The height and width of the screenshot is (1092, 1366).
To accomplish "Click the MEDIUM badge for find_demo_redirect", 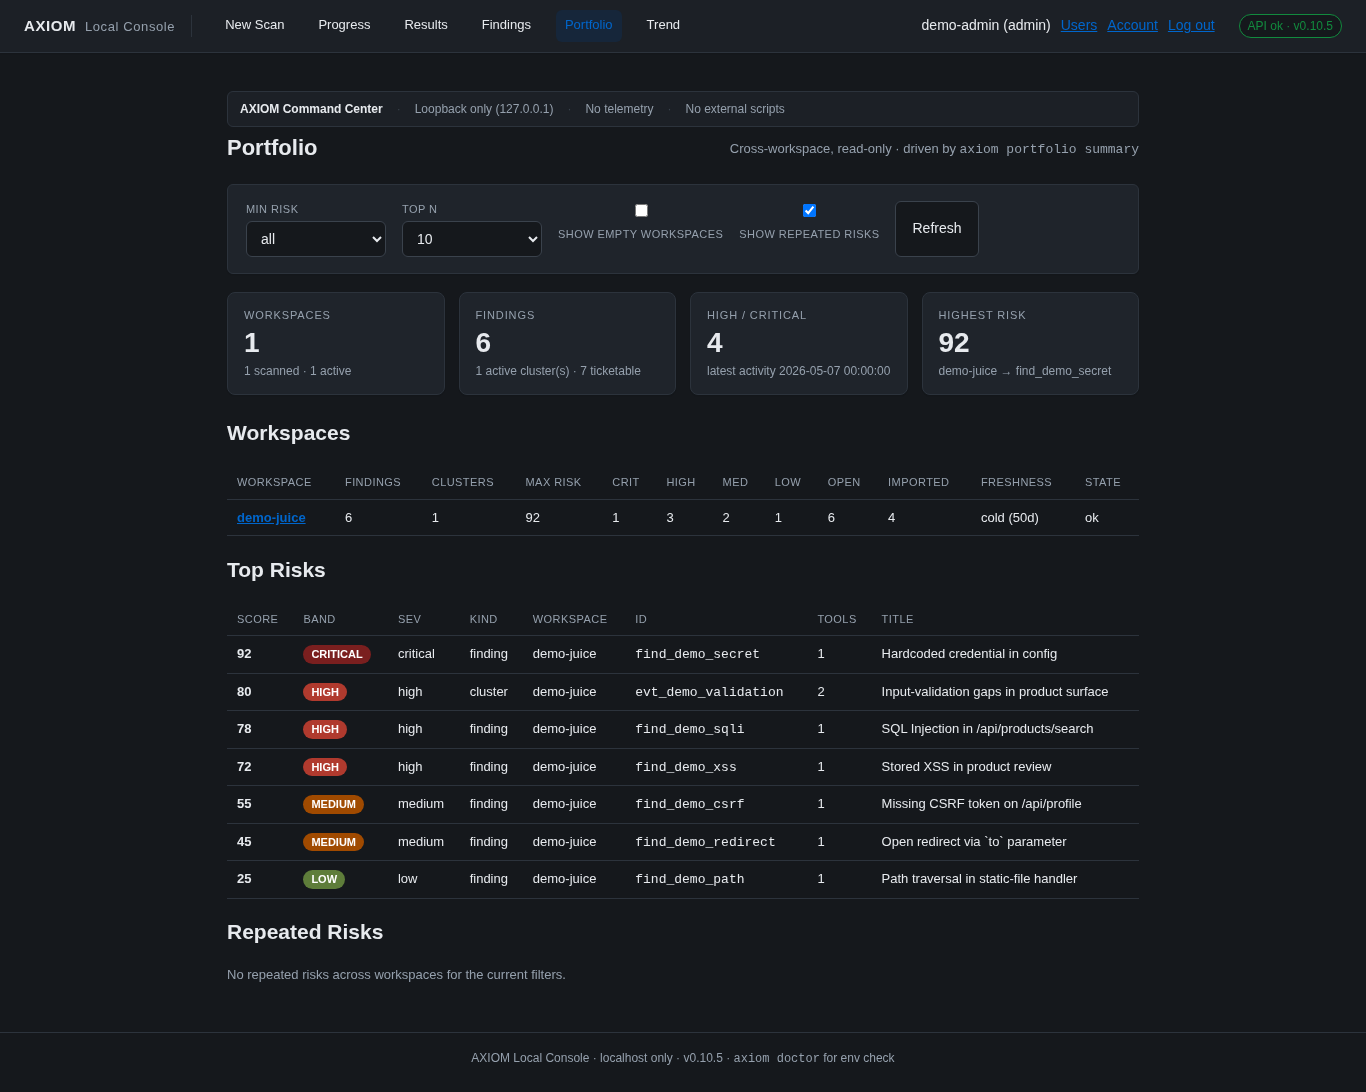I will 333,842.
